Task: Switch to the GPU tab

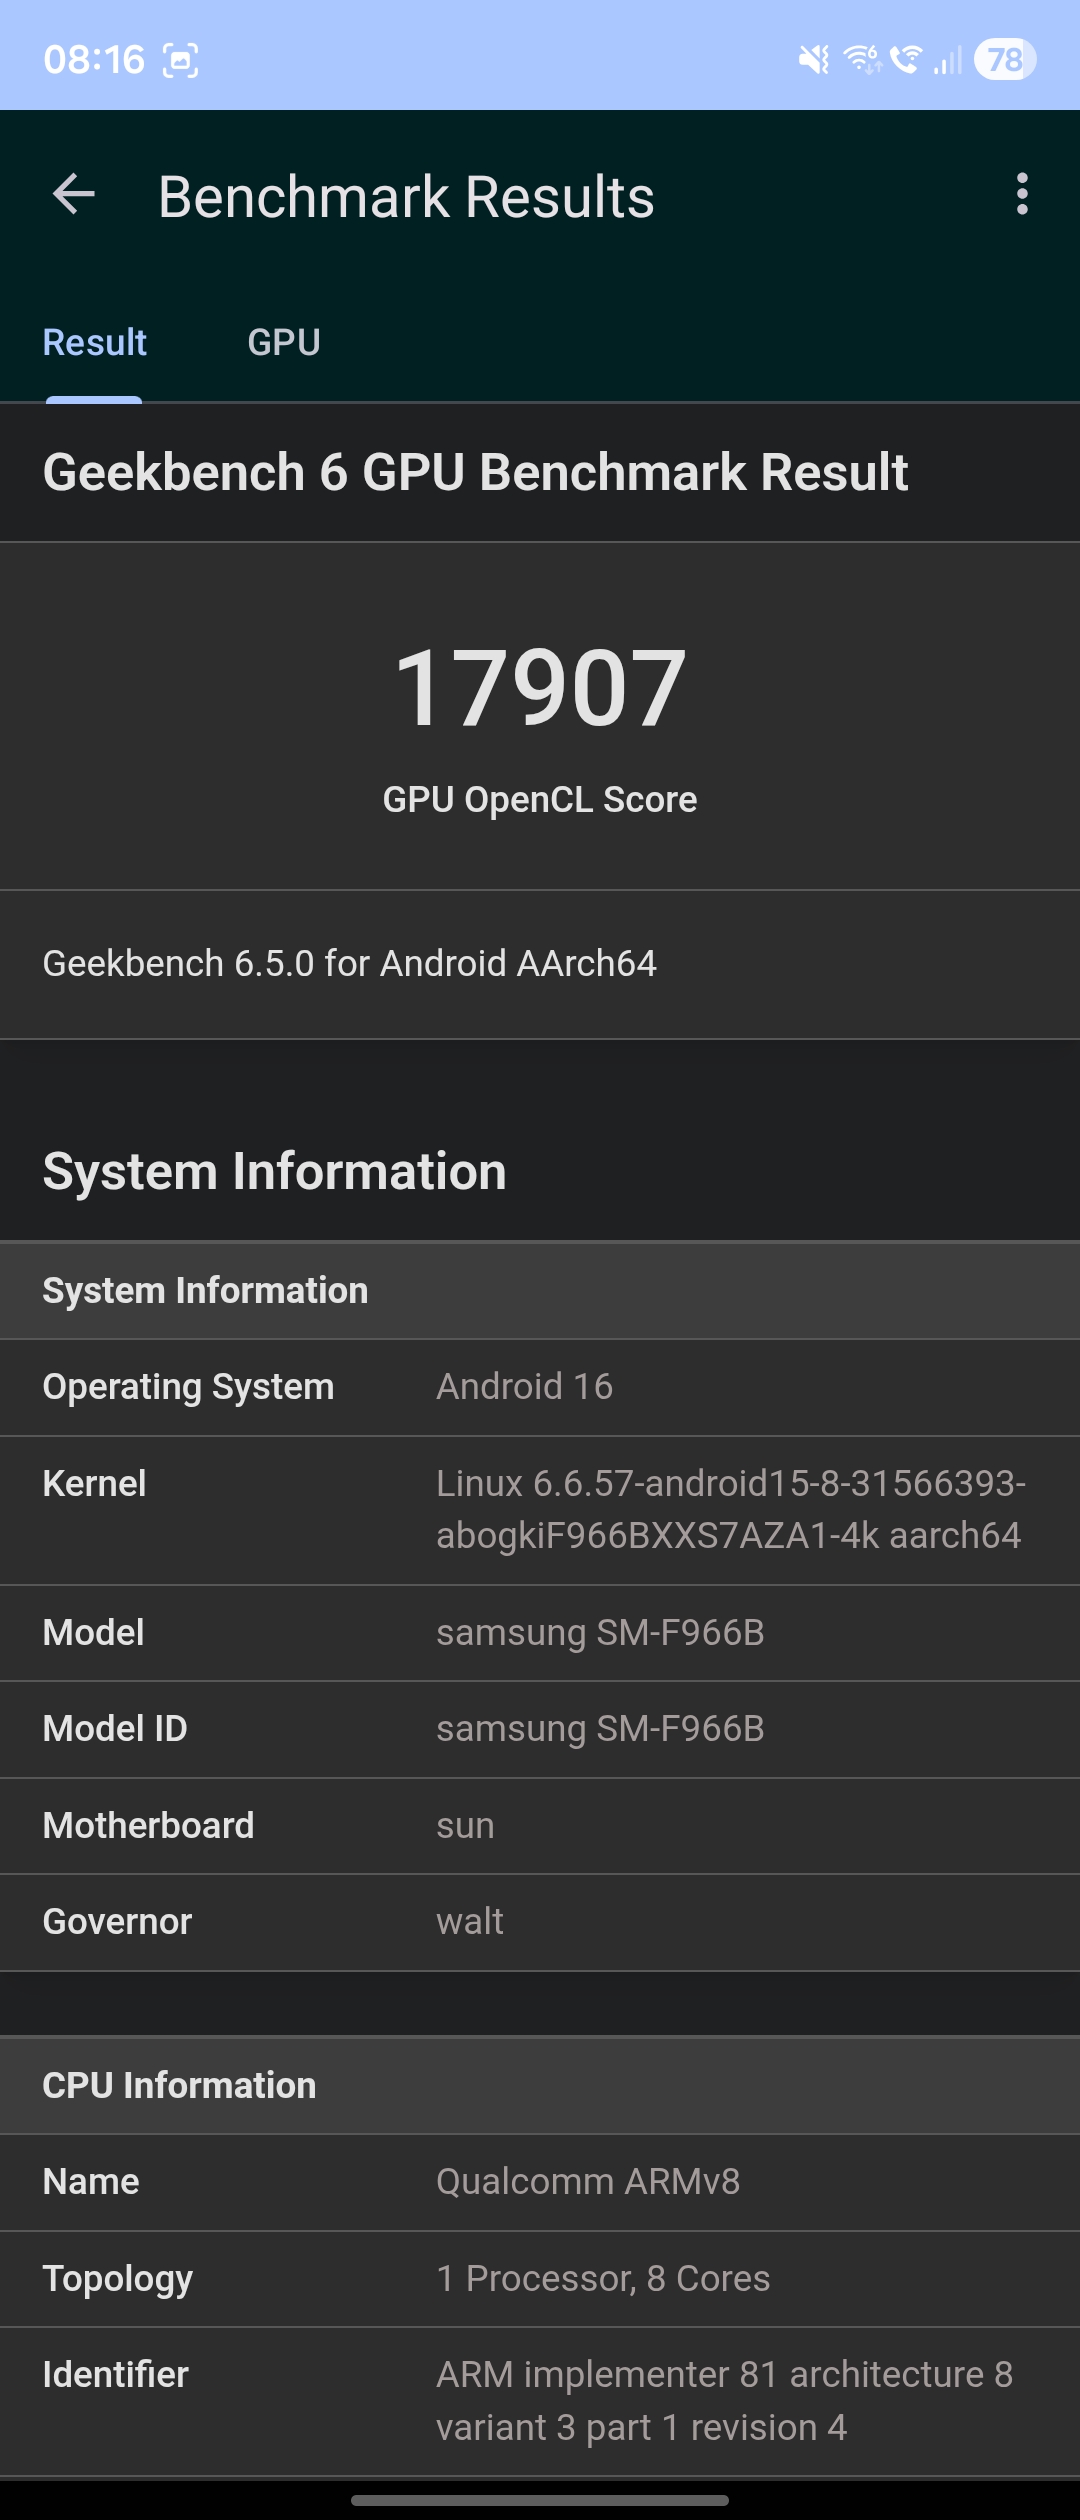Action: (x=284, y=343)
